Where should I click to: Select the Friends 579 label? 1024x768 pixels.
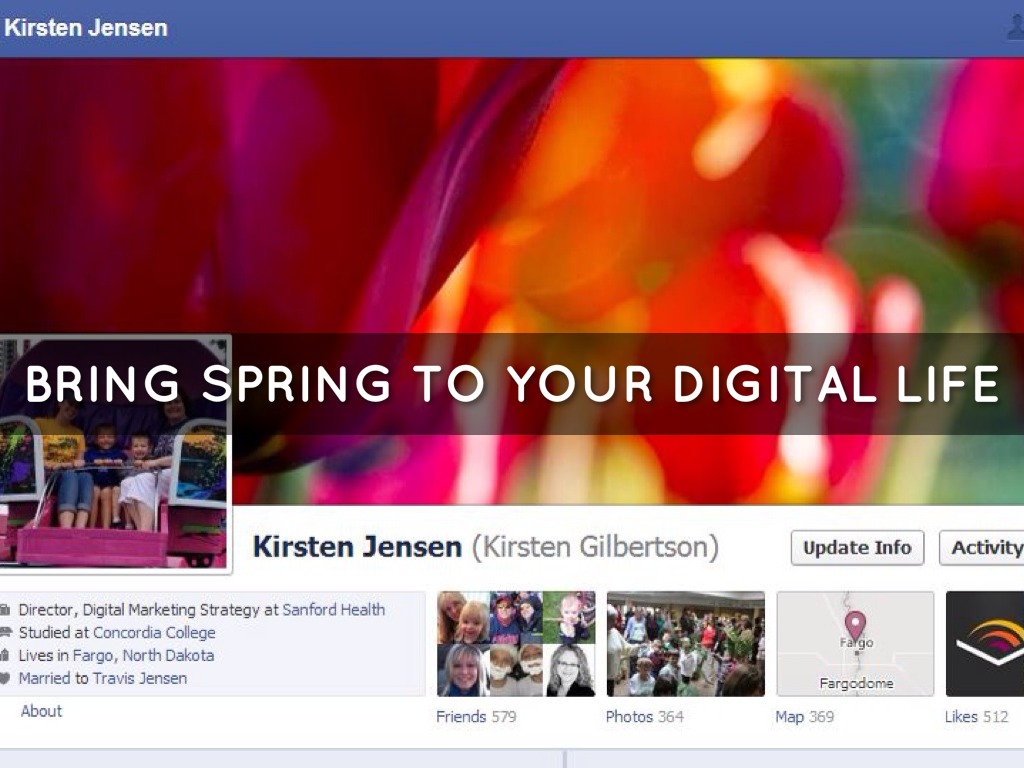point(476,717)
